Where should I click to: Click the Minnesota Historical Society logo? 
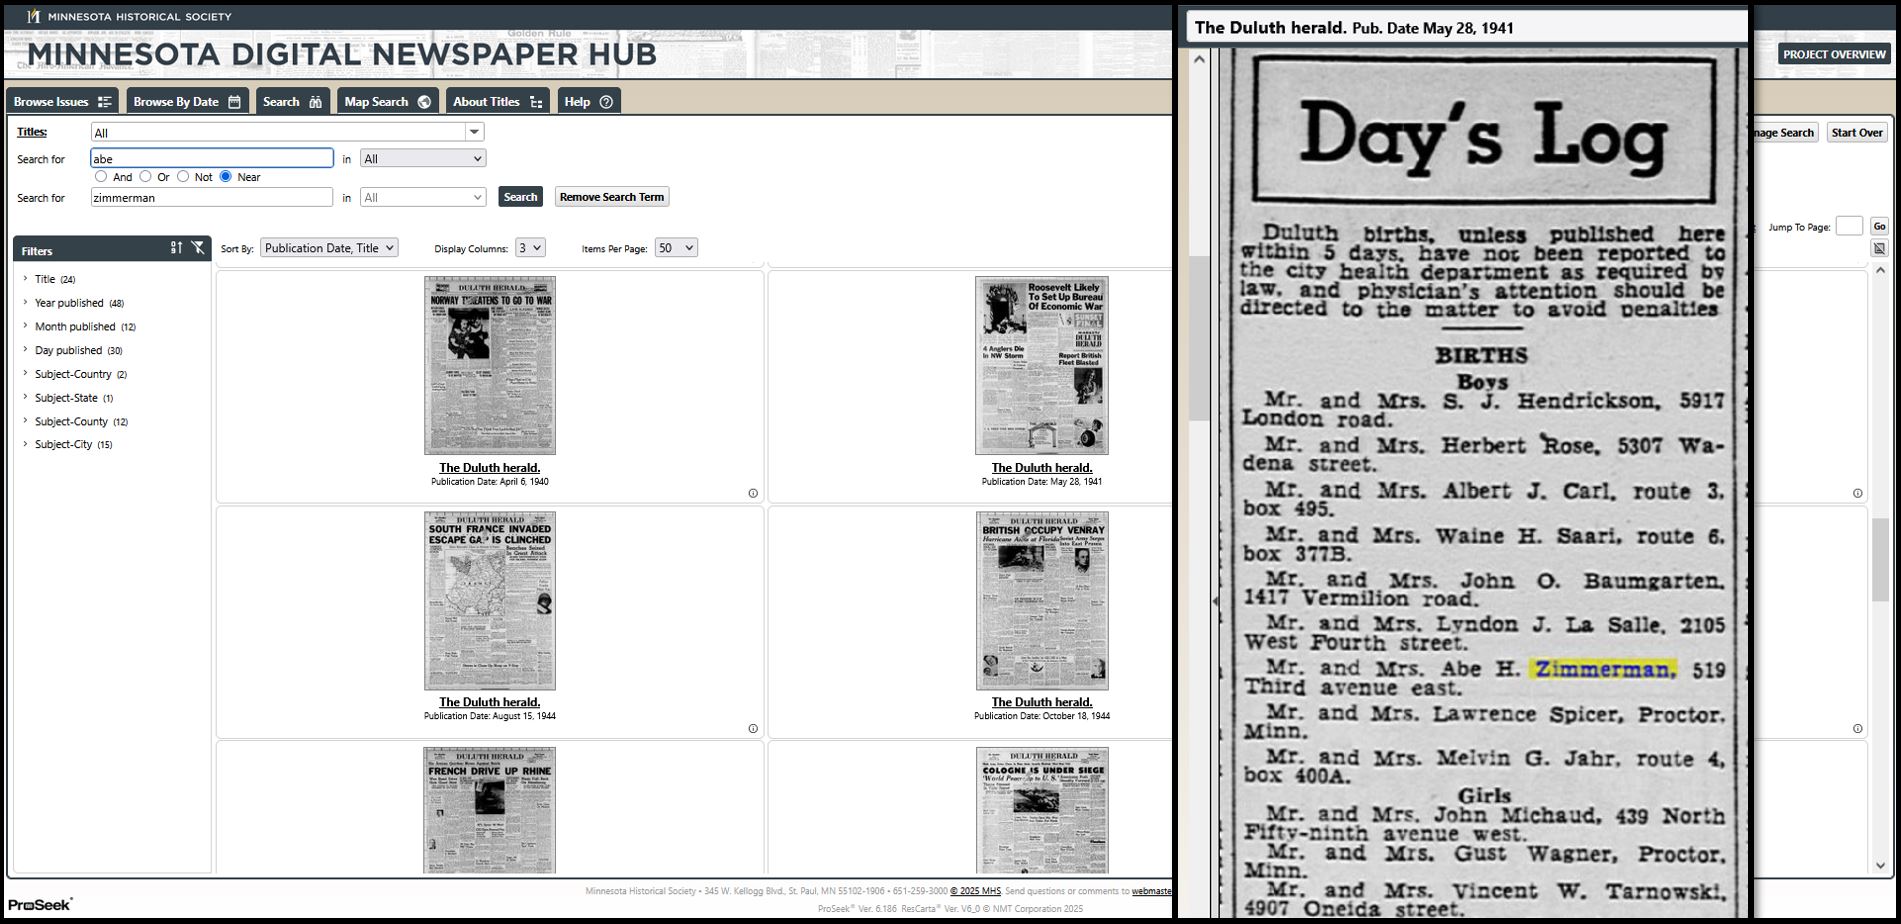34,16
